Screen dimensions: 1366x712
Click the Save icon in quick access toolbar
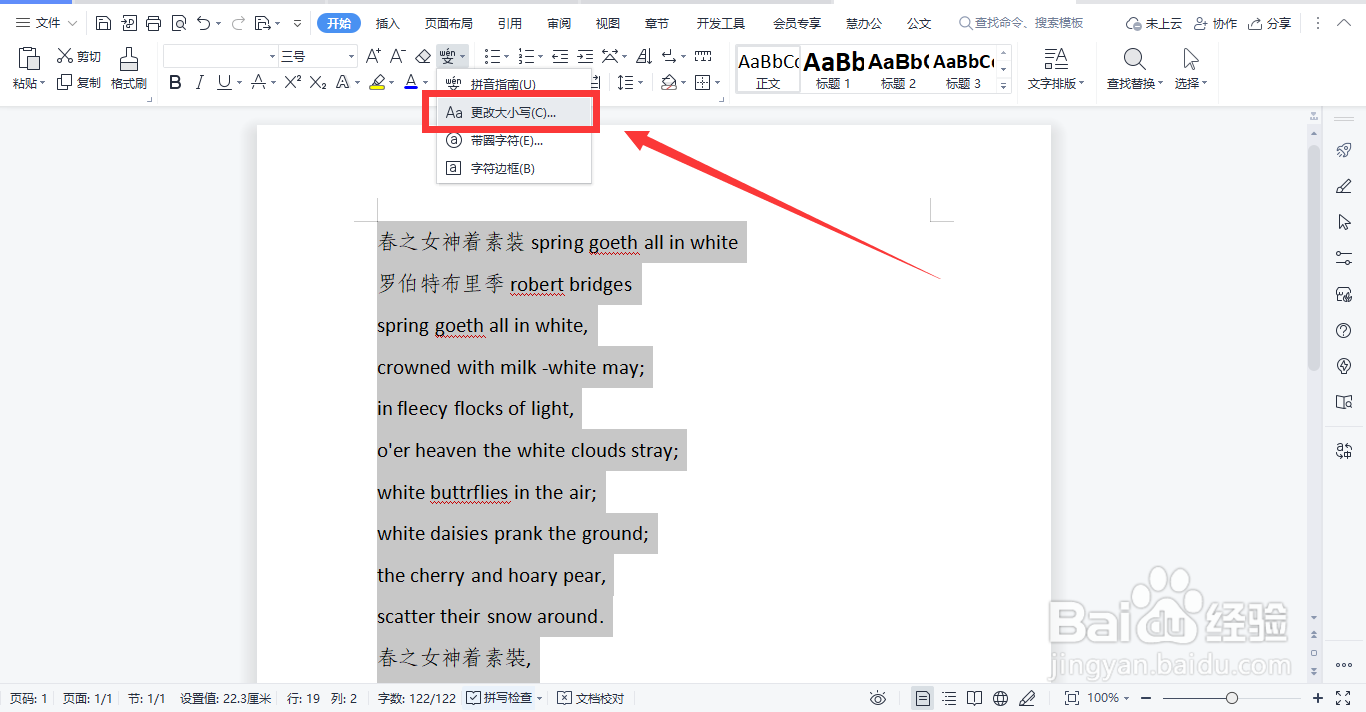[x=103, y=23]
